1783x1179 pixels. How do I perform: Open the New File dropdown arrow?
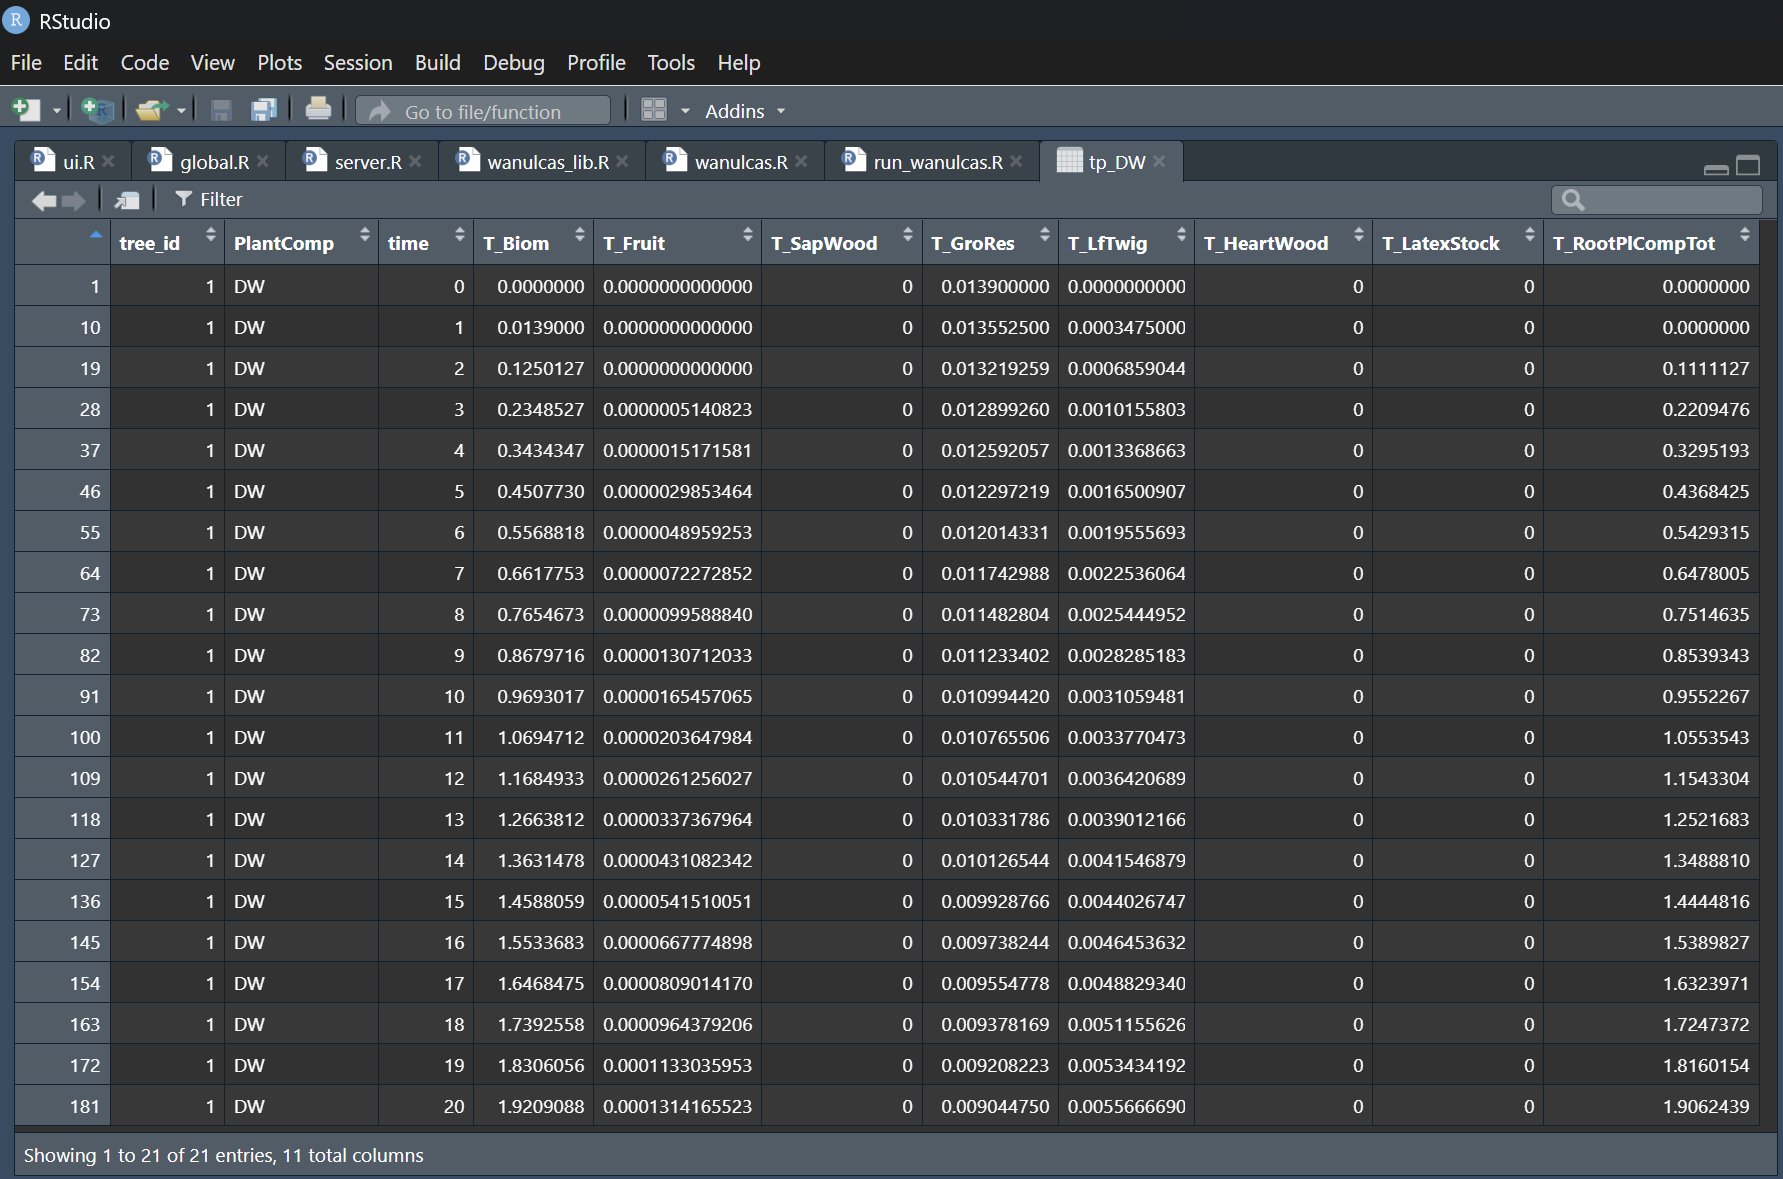[57, 111]
